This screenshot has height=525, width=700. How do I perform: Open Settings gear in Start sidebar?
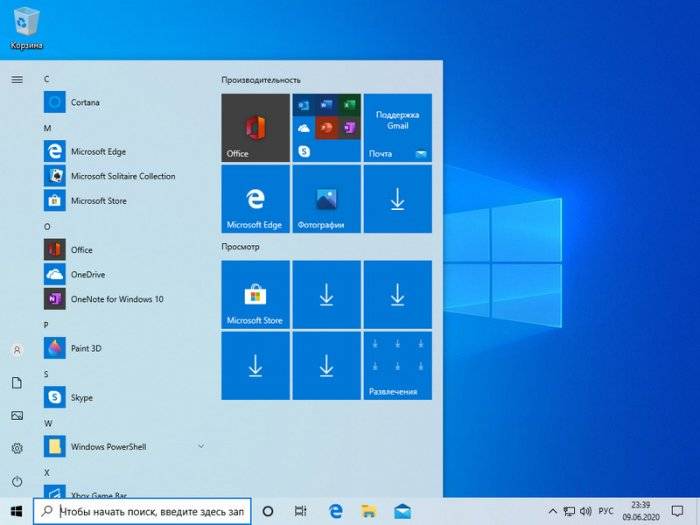click(17, 448)
